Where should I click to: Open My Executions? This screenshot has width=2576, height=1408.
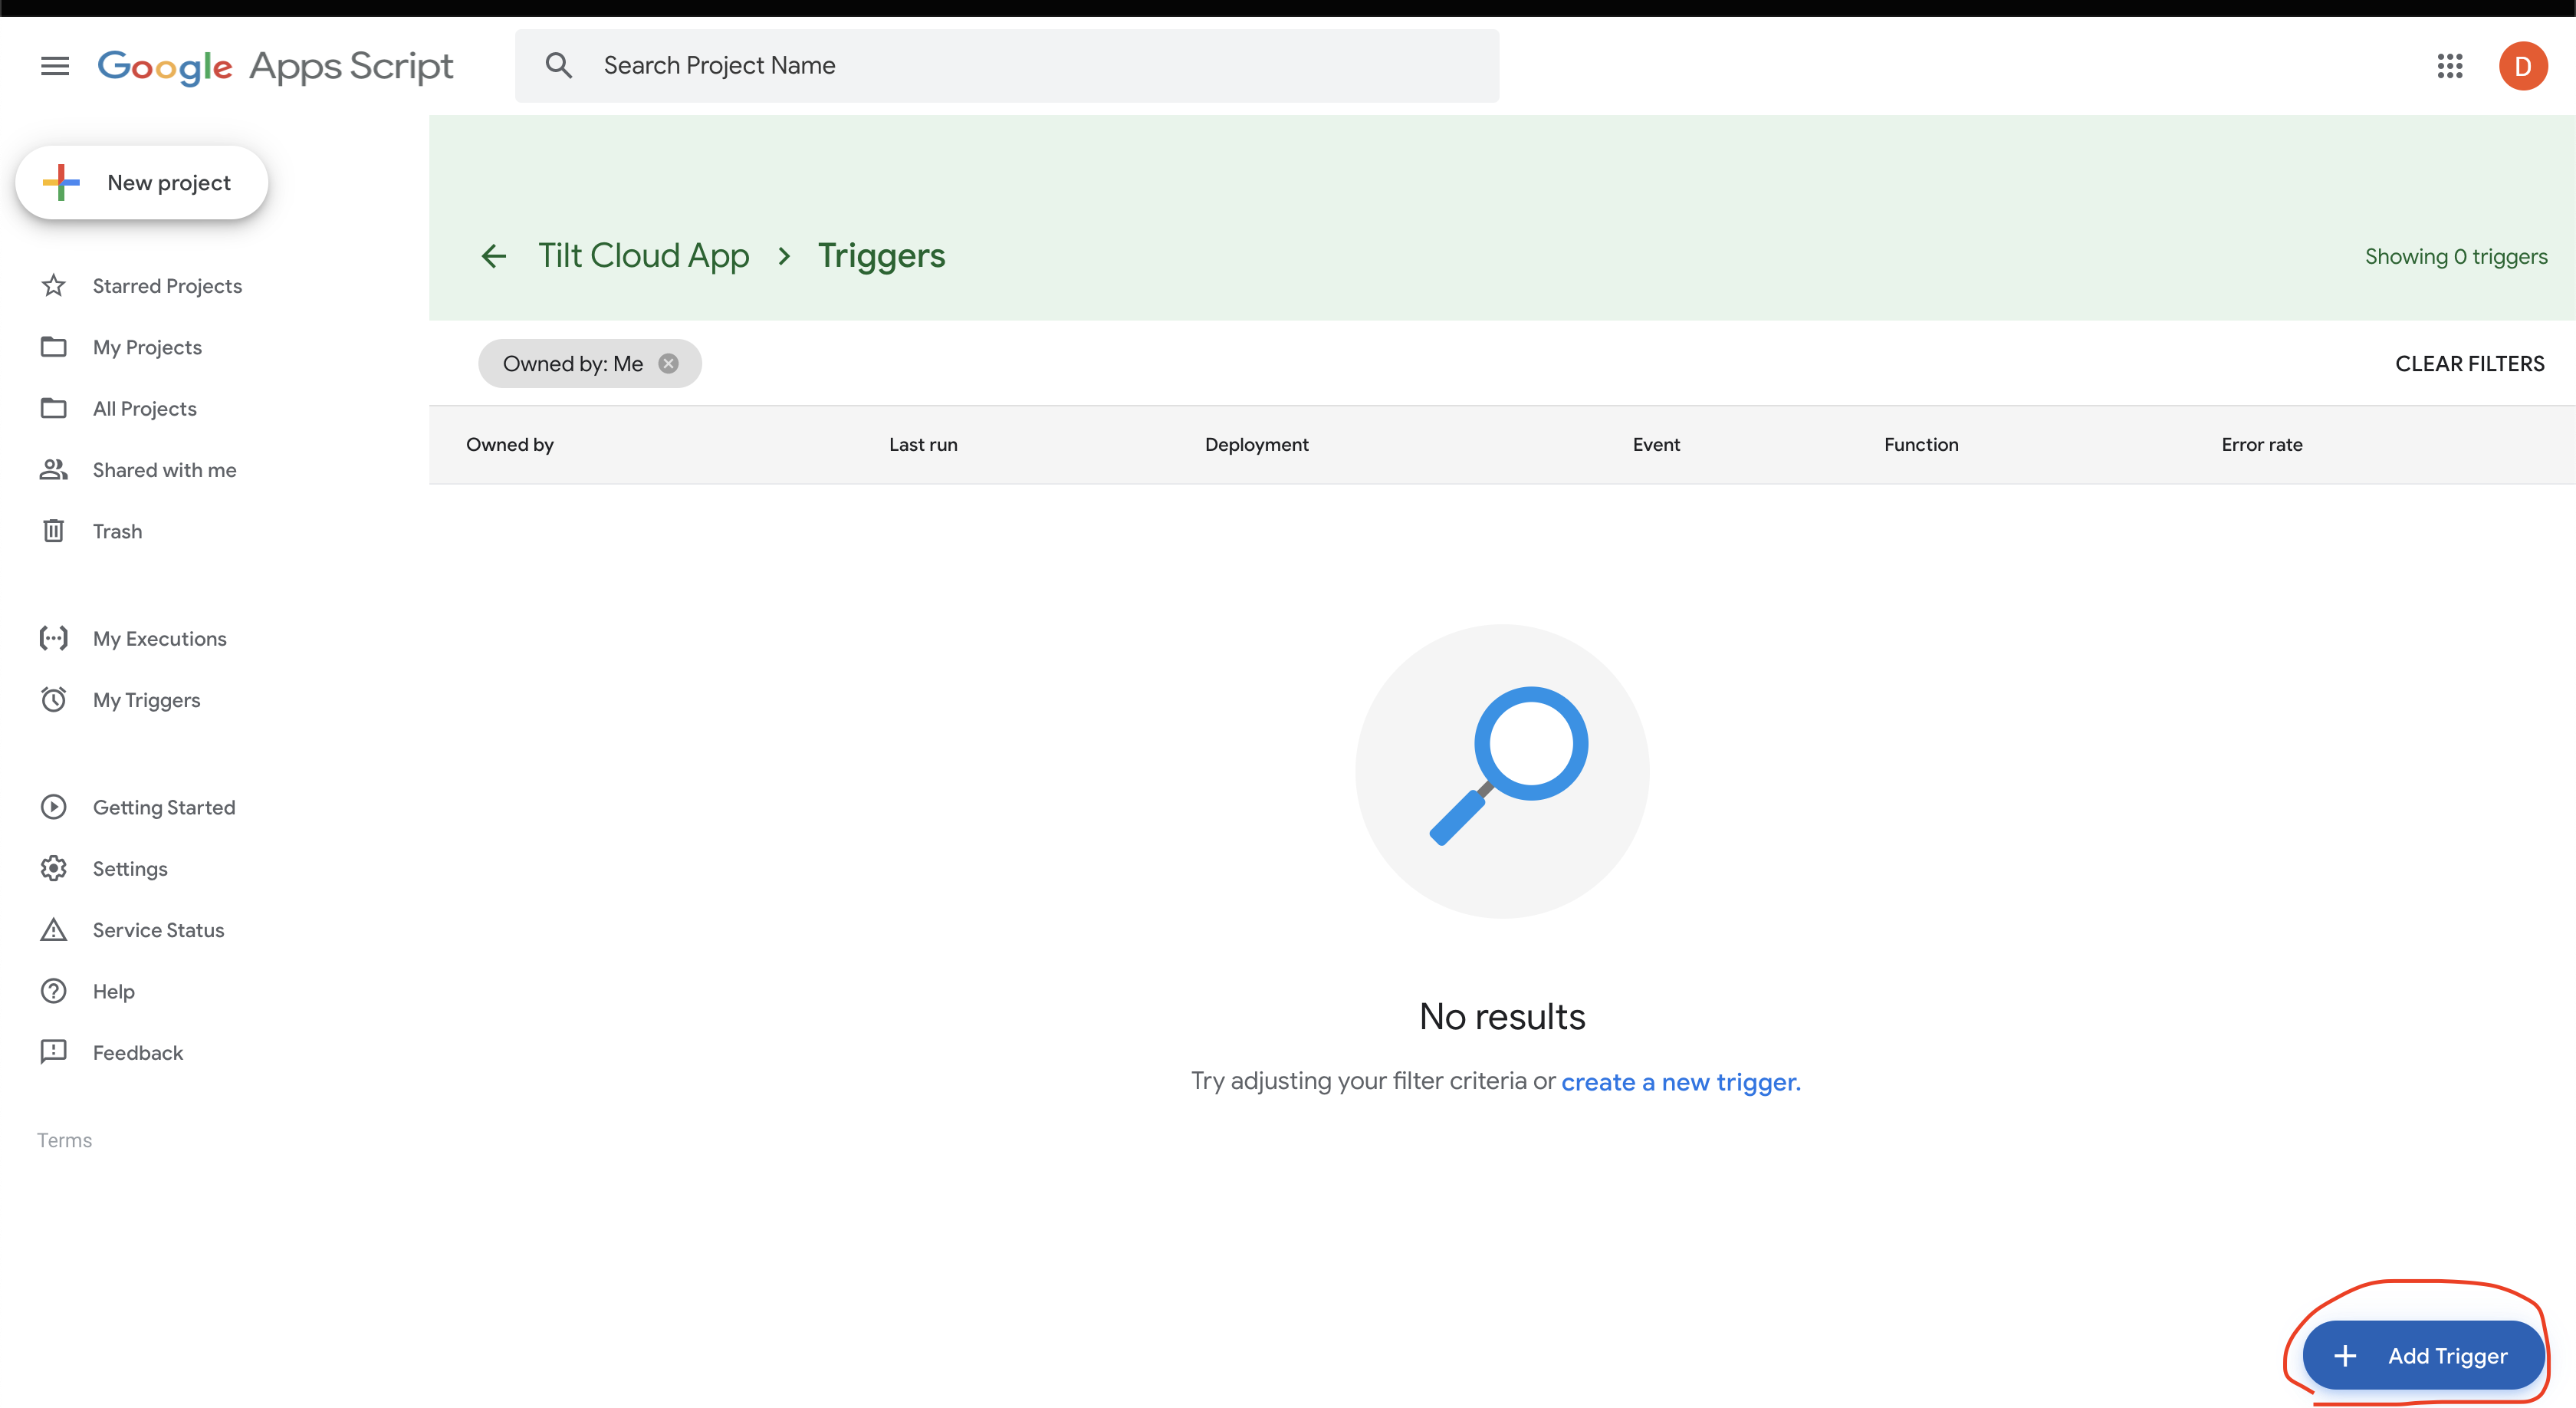click(x=160, y=638)
